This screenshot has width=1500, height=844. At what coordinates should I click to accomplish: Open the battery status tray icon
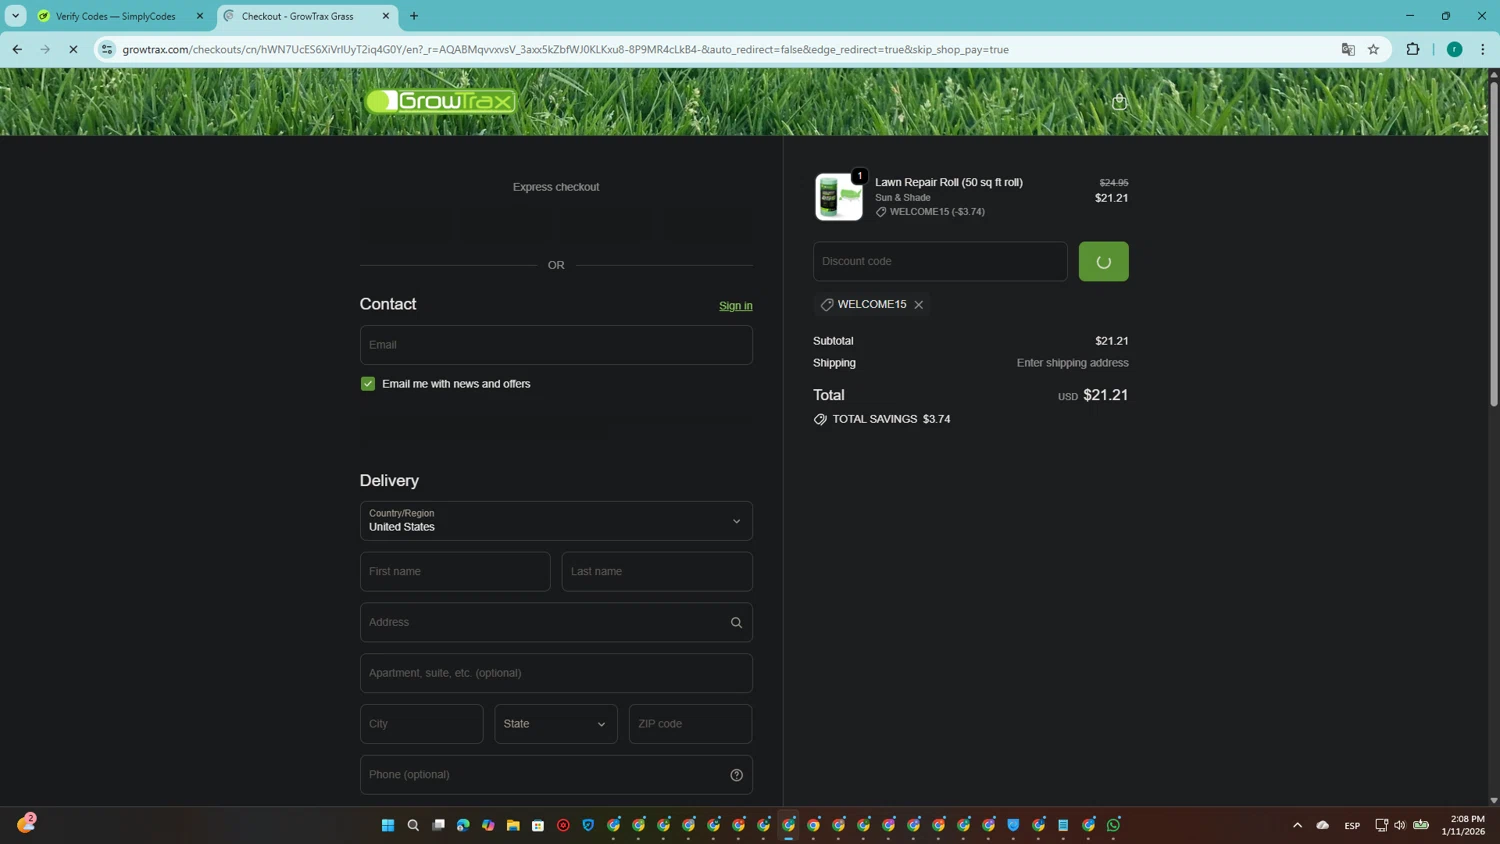1420,825
